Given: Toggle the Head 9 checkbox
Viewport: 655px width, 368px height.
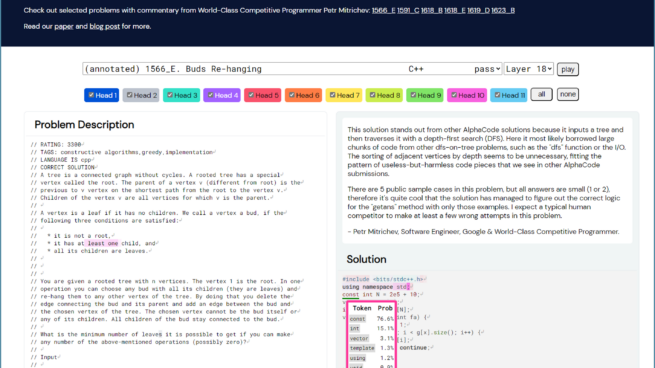Looking at the screenshot, I should pyautogui.click(x=413, y=95).
